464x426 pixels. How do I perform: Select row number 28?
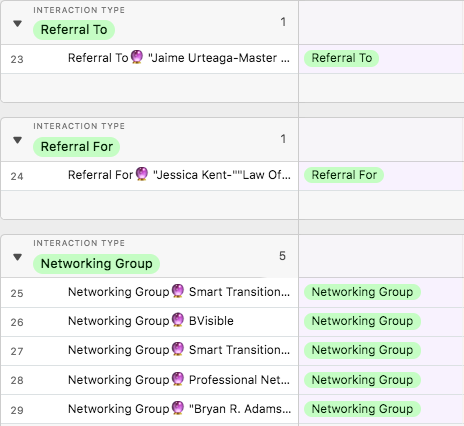coord(17,380)
